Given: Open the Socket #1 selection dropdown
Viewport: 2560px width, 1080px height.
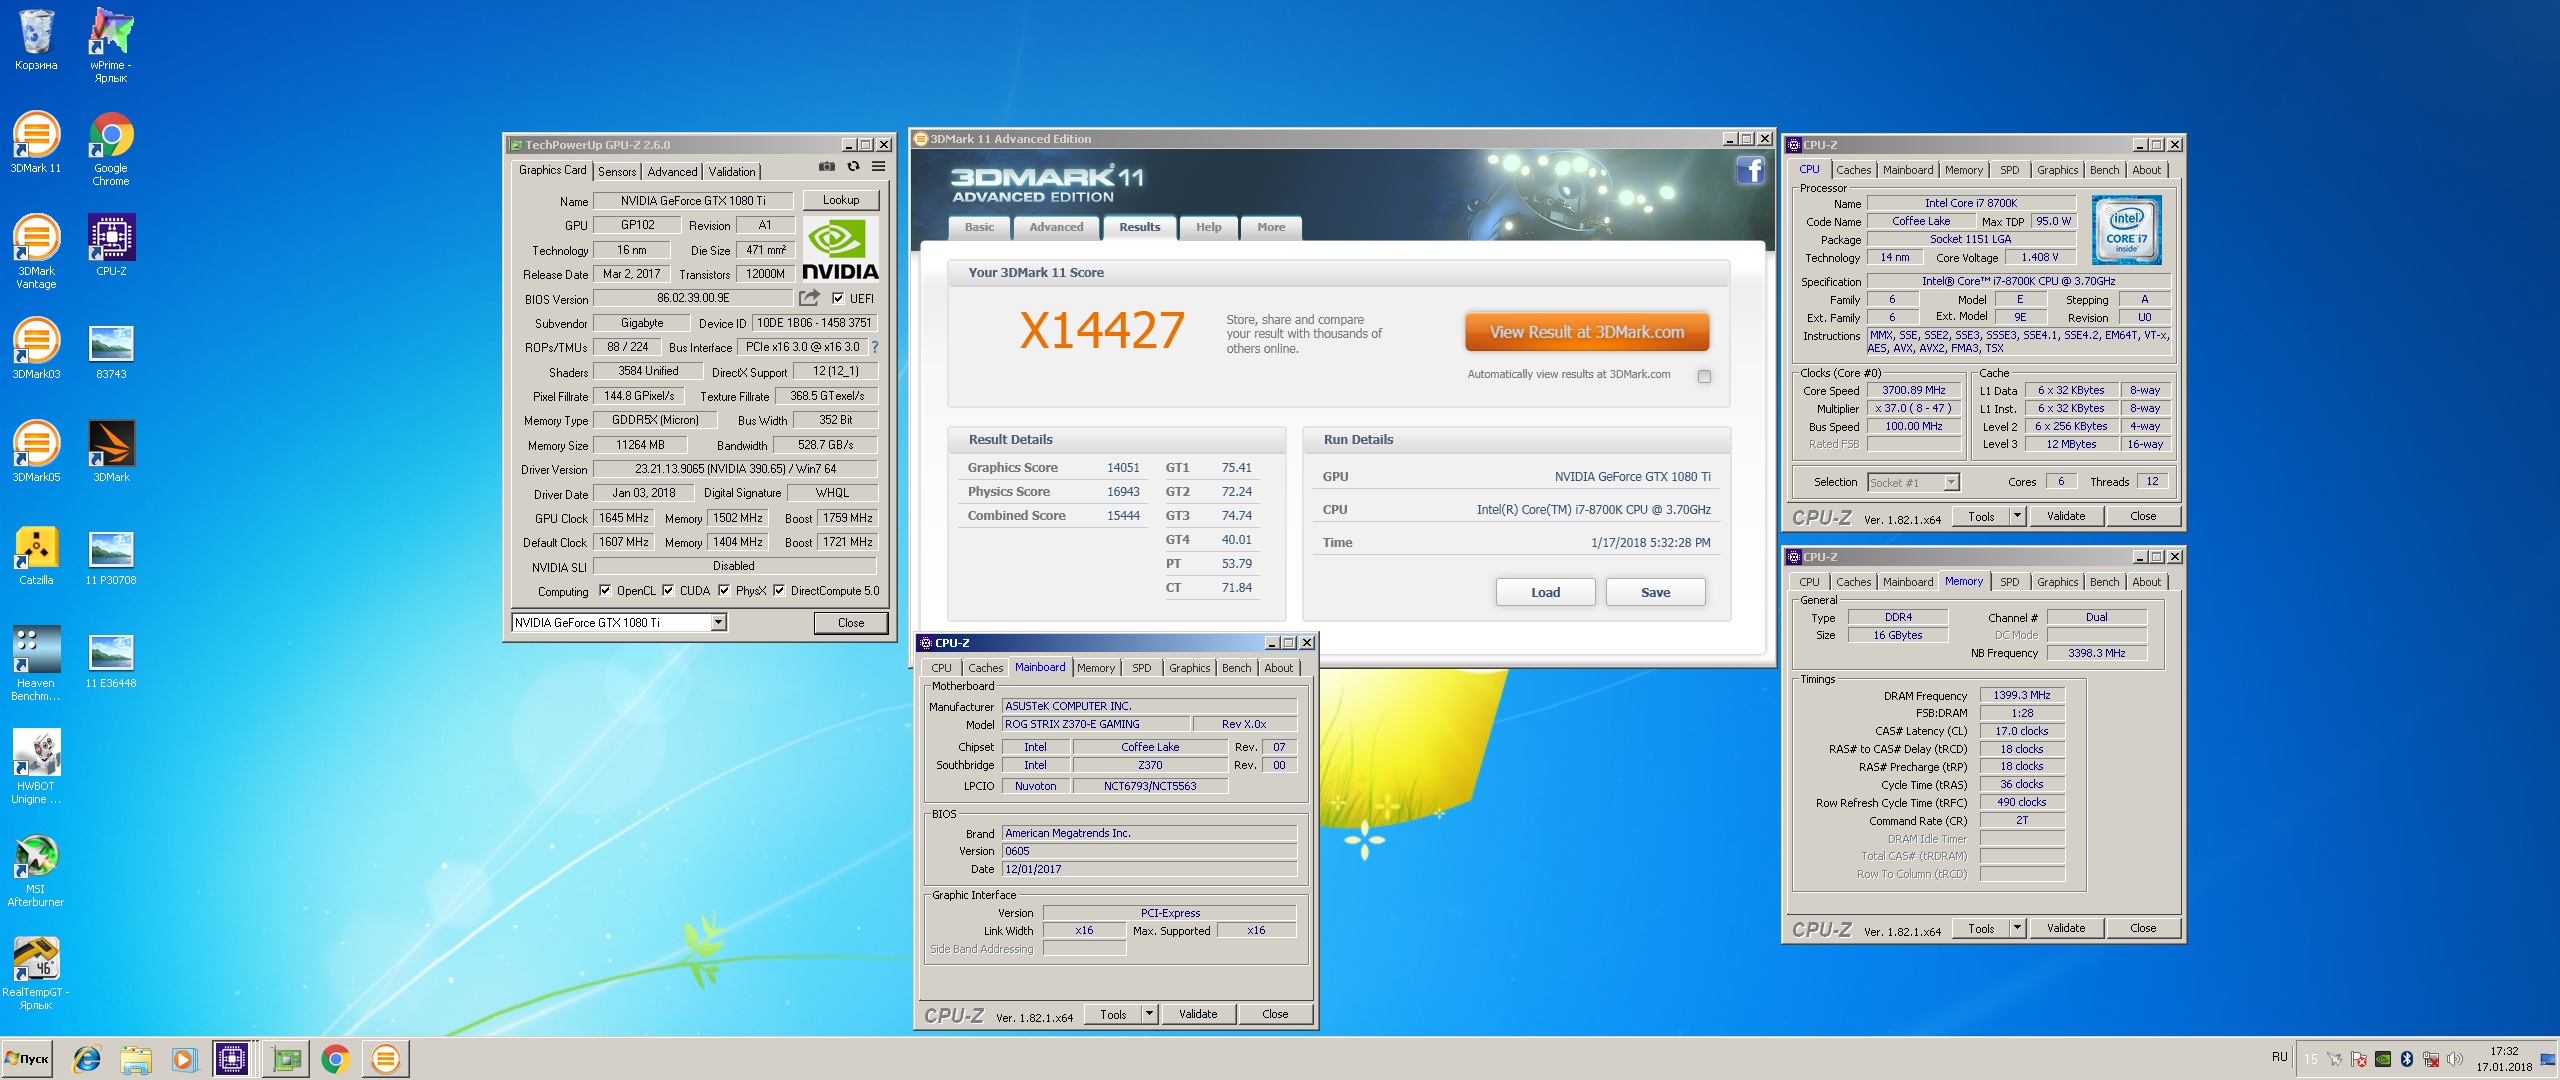Looking at the screenshot, I should tap(1950, 483).
